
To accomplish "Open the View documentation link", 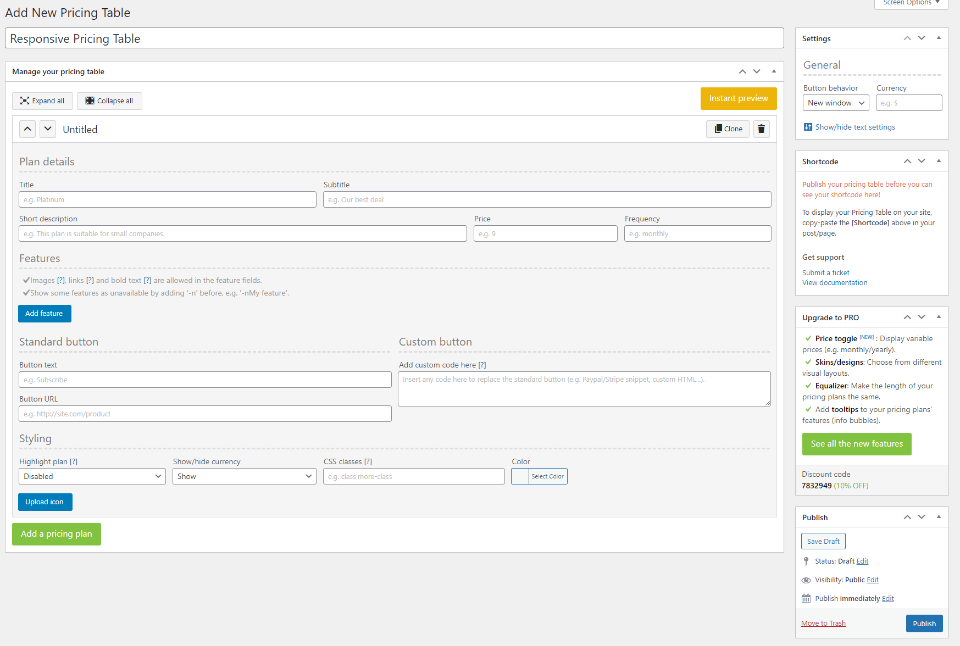I will point(834,283).
